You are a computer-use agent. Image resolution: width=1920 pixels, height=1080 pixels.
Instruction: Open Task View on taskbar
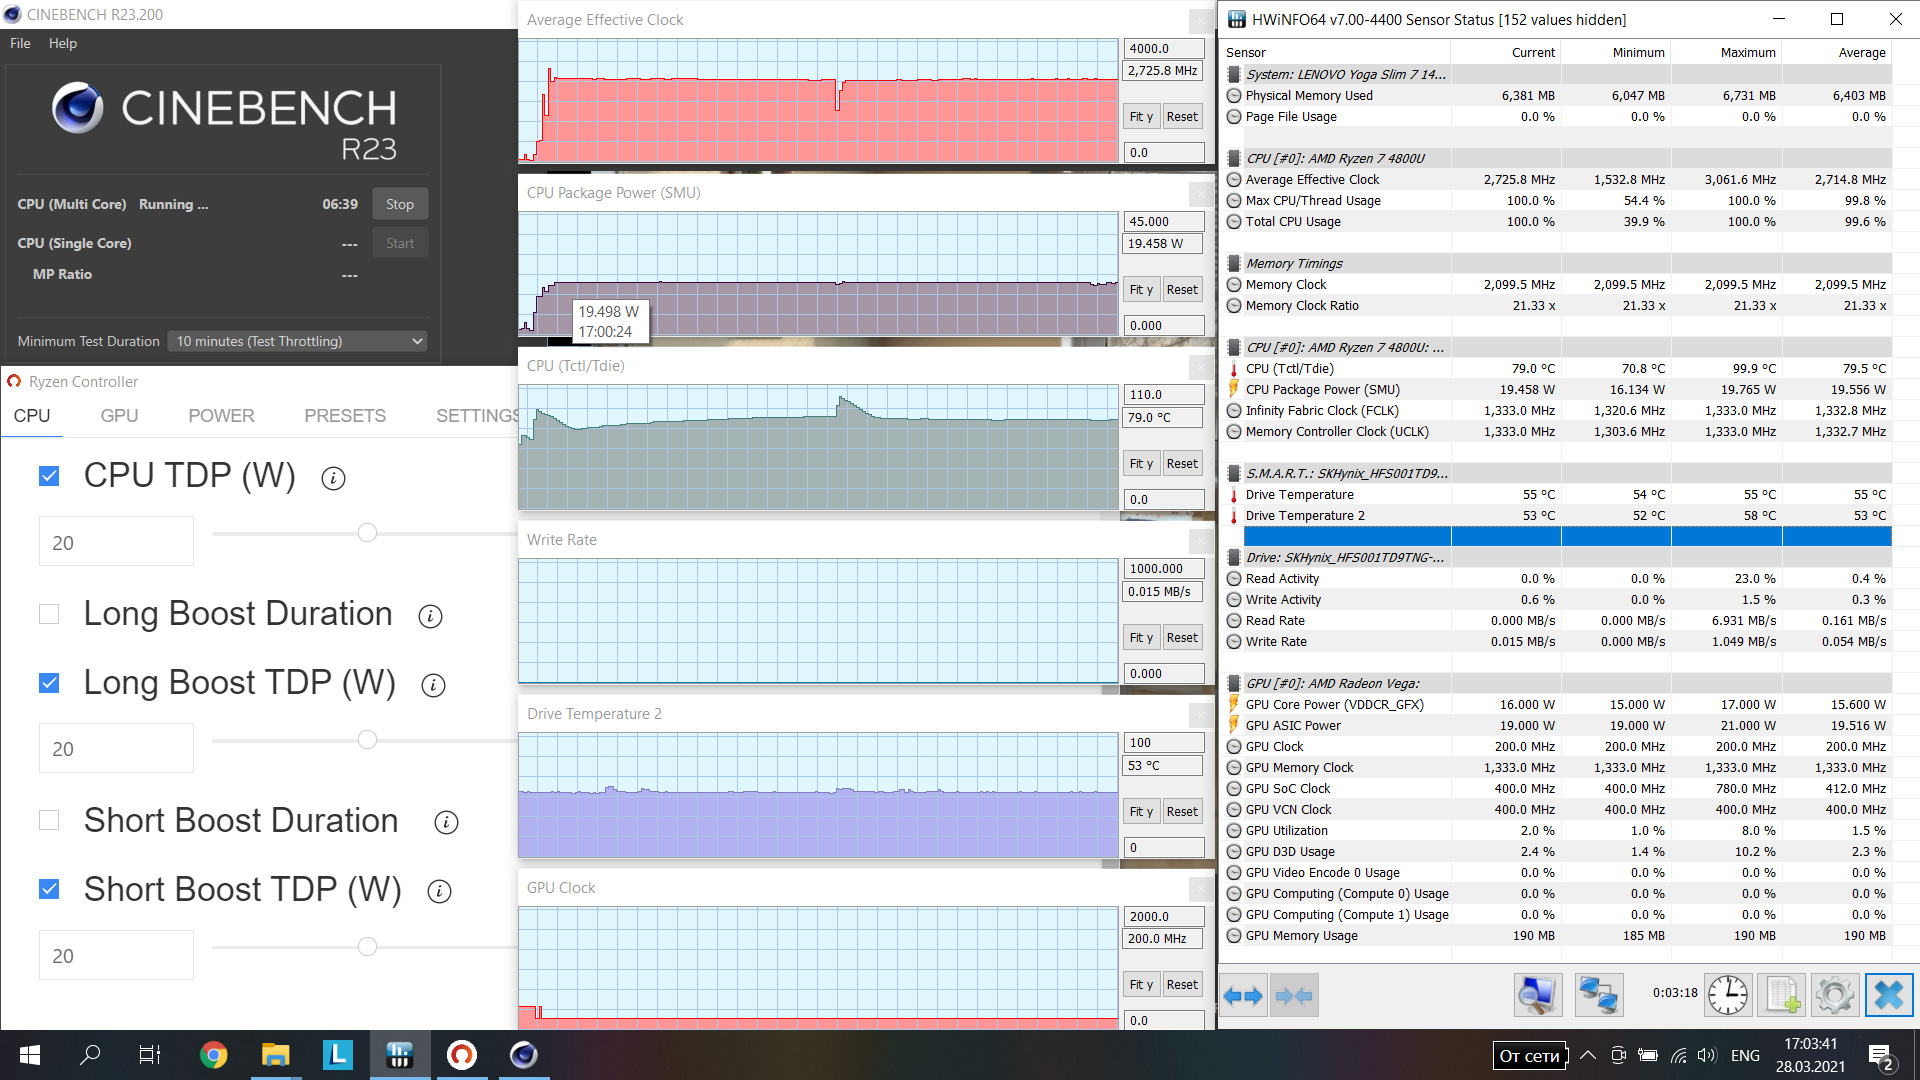(150, 1055)
